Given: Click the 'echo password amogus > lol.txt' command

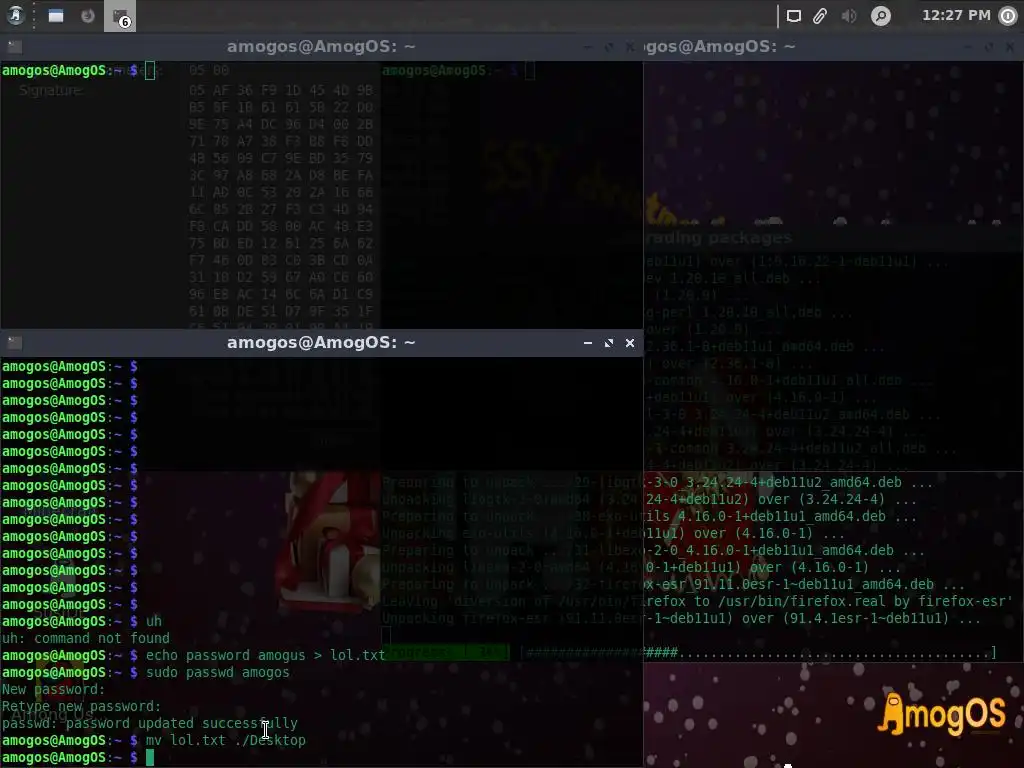Looking at the screenshot, I should (265, 655).
